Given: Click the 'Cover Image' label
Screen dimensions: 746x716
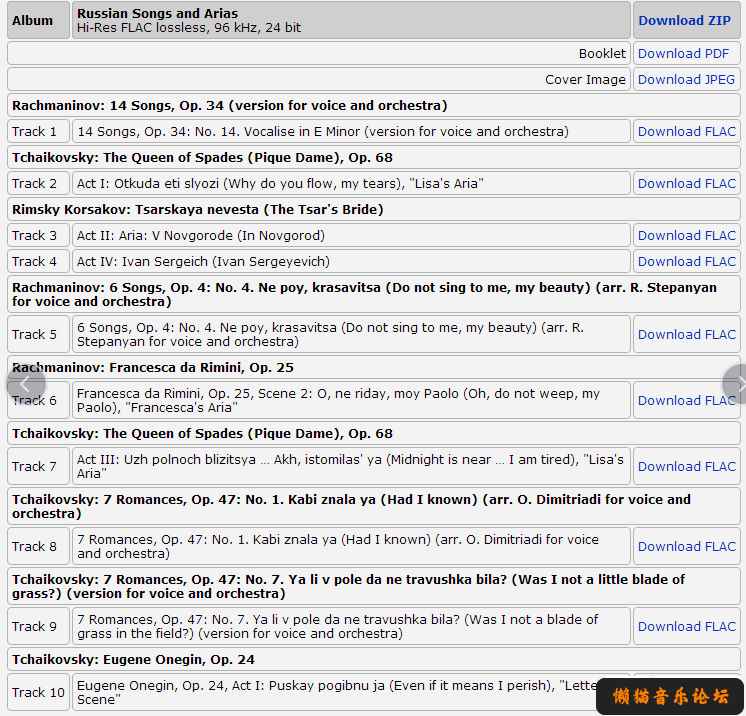Looking at the screenshot, I should coord(585,79).
